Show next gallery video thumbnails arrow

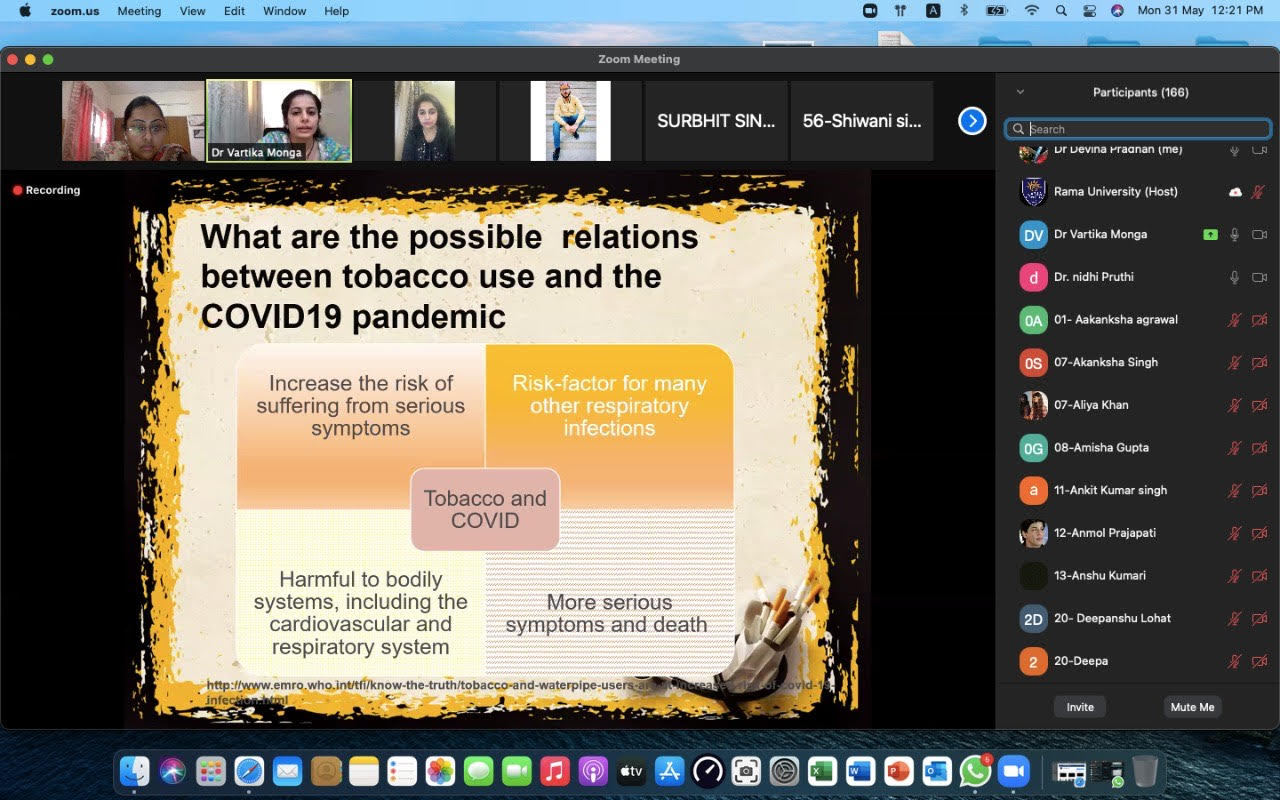[972, 121]
